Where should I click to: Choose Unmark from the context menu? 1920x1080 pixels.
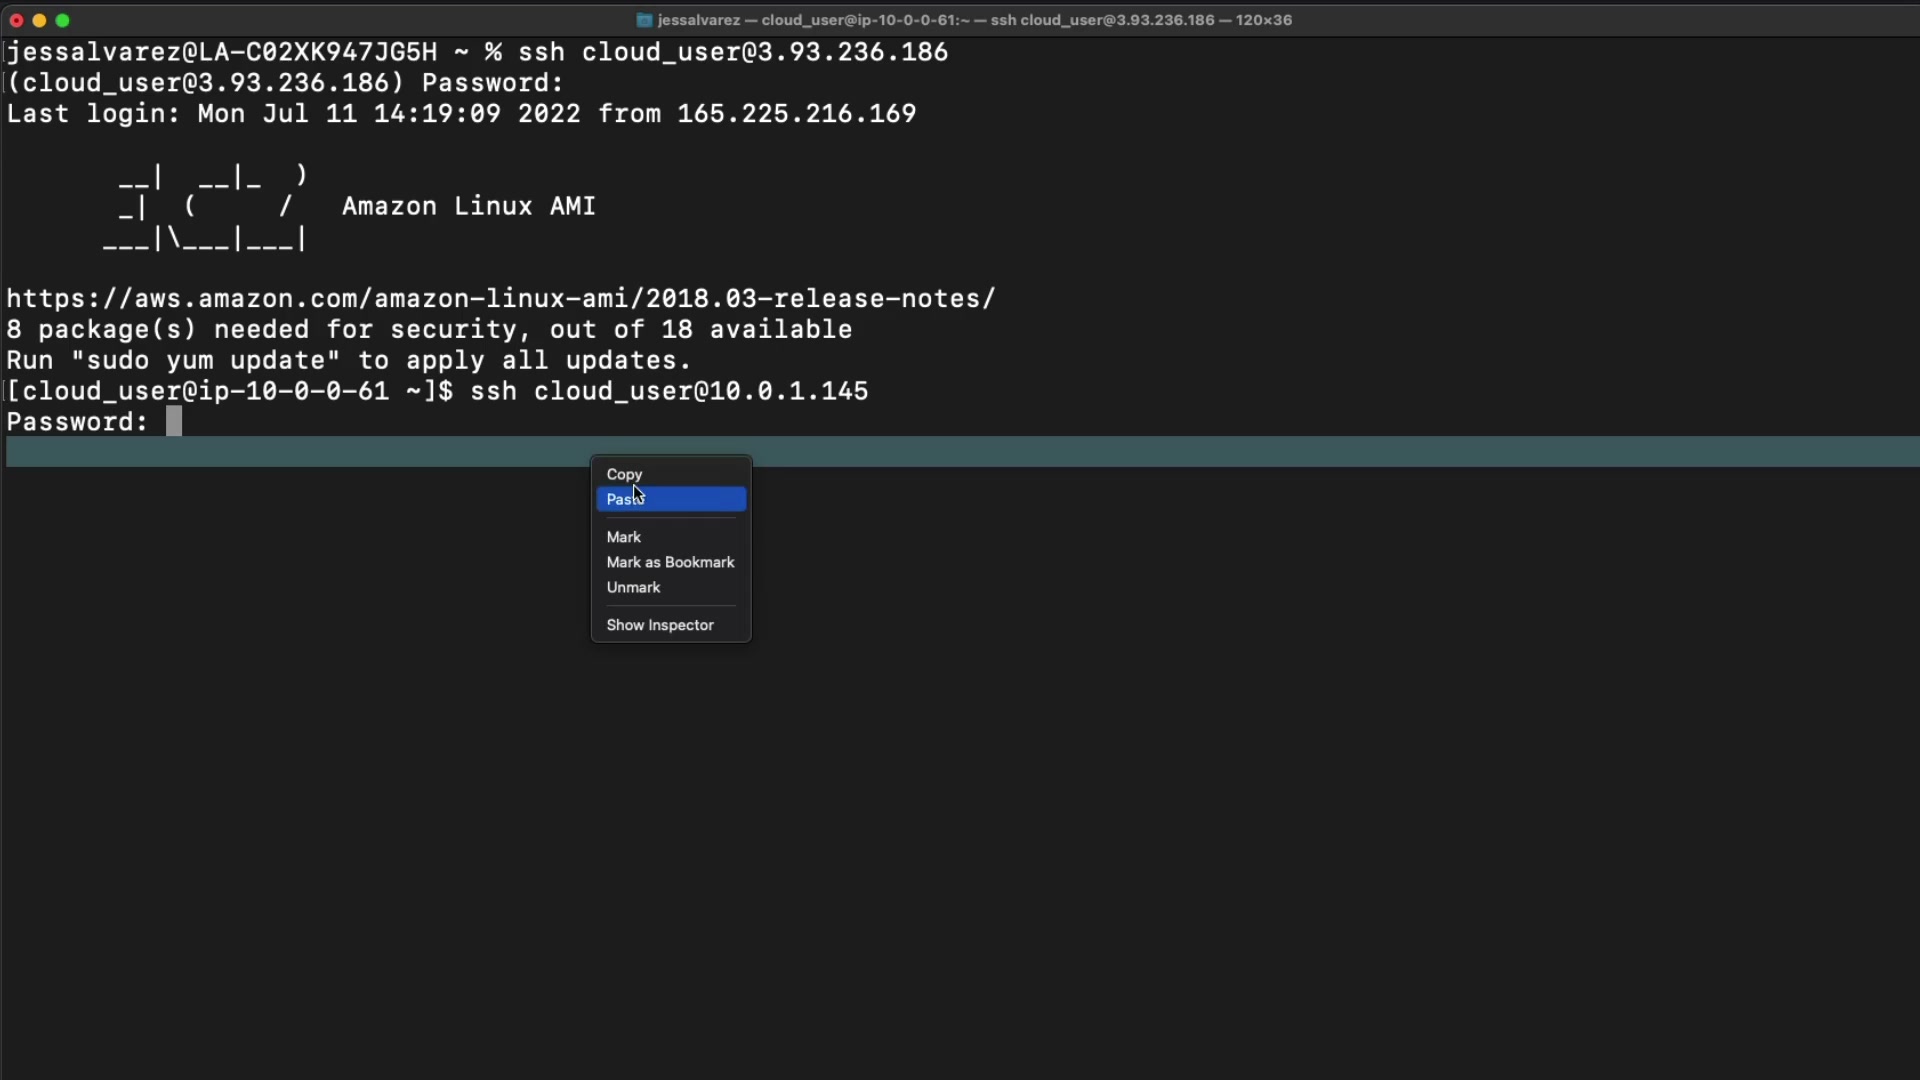[633, 587]
